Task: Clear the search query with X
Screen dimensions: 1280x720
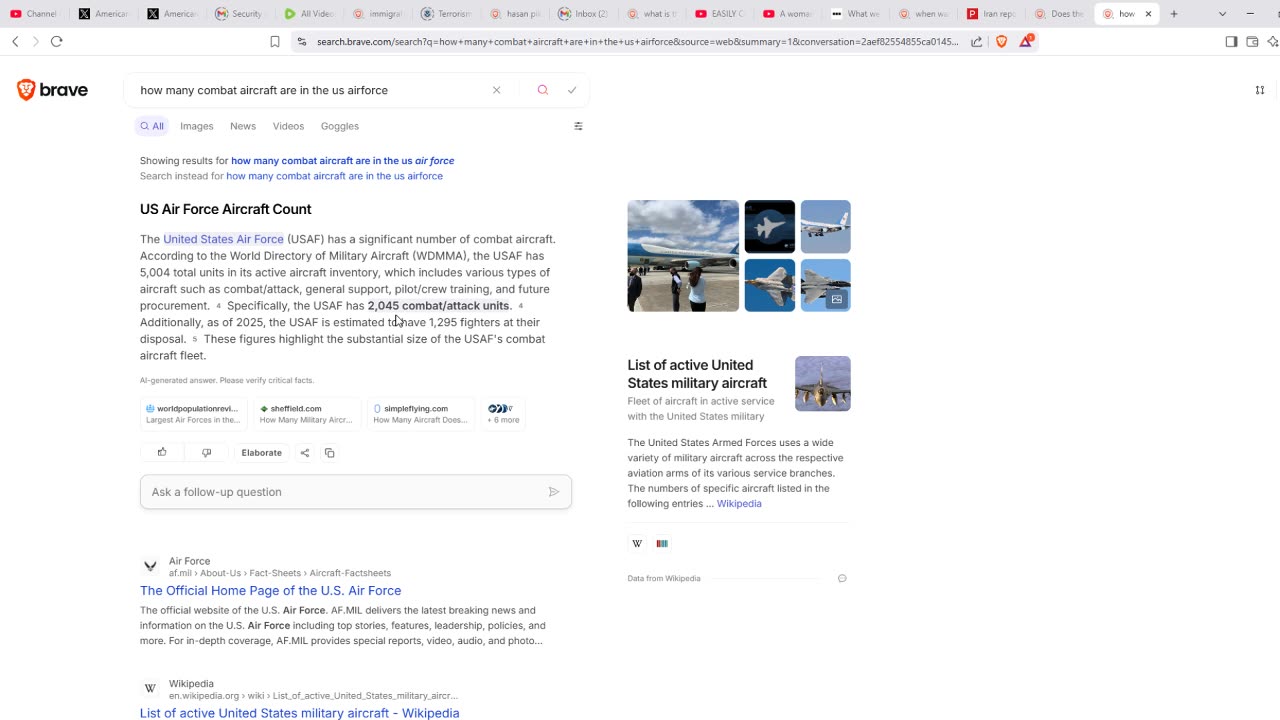Action: [x=496, y=90]
